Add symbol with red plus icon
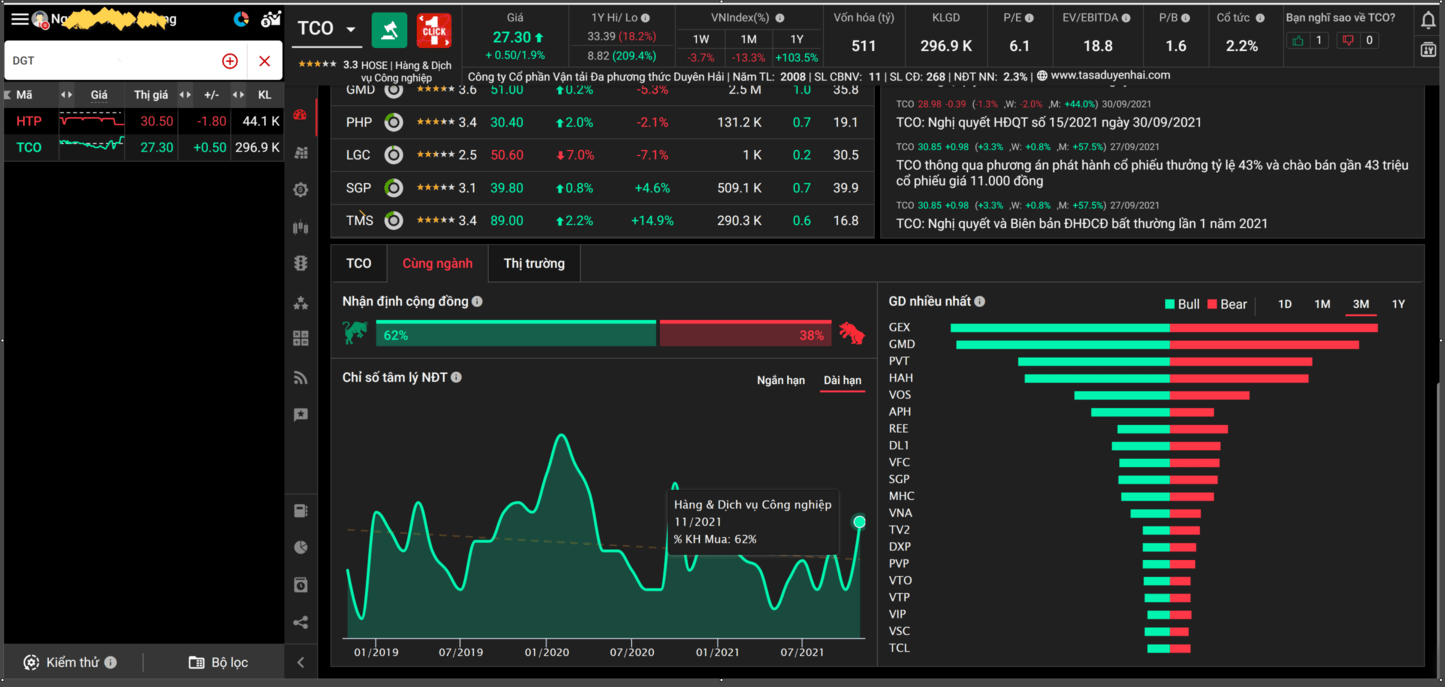 [x=230, y=61]
